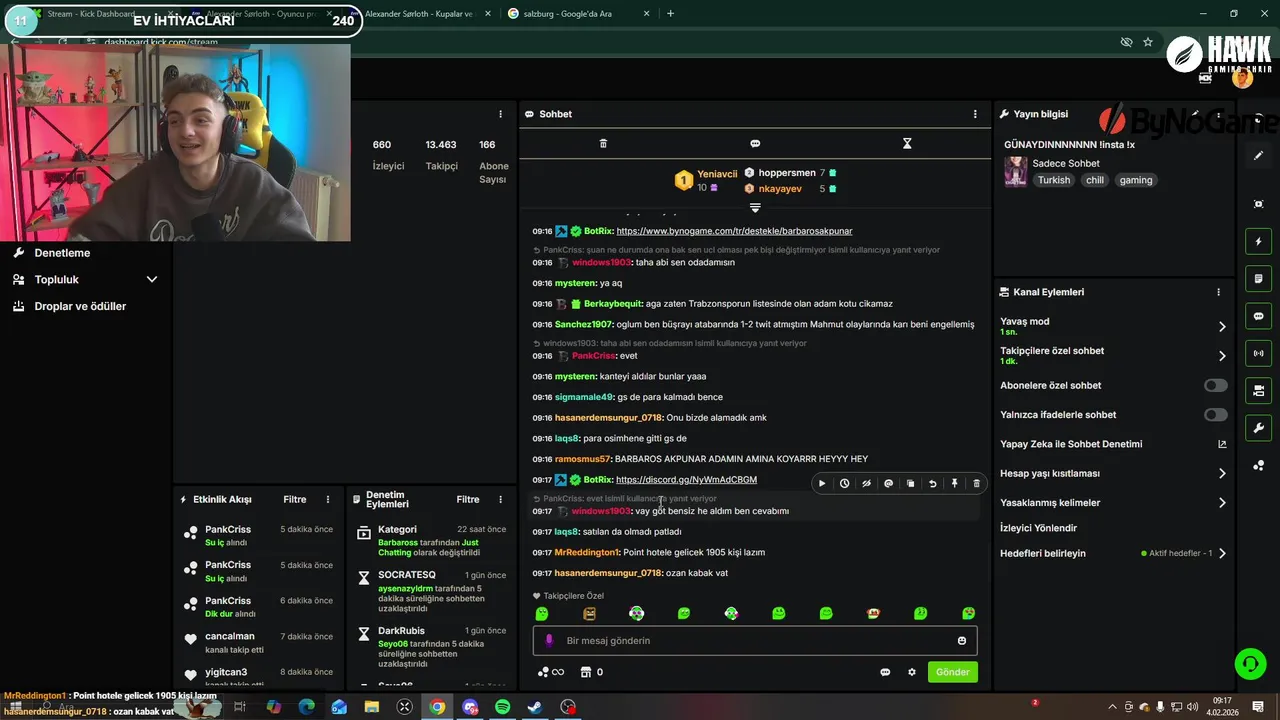Open Denetim Eylemleri three-dot menu

[x=500, y=499]
